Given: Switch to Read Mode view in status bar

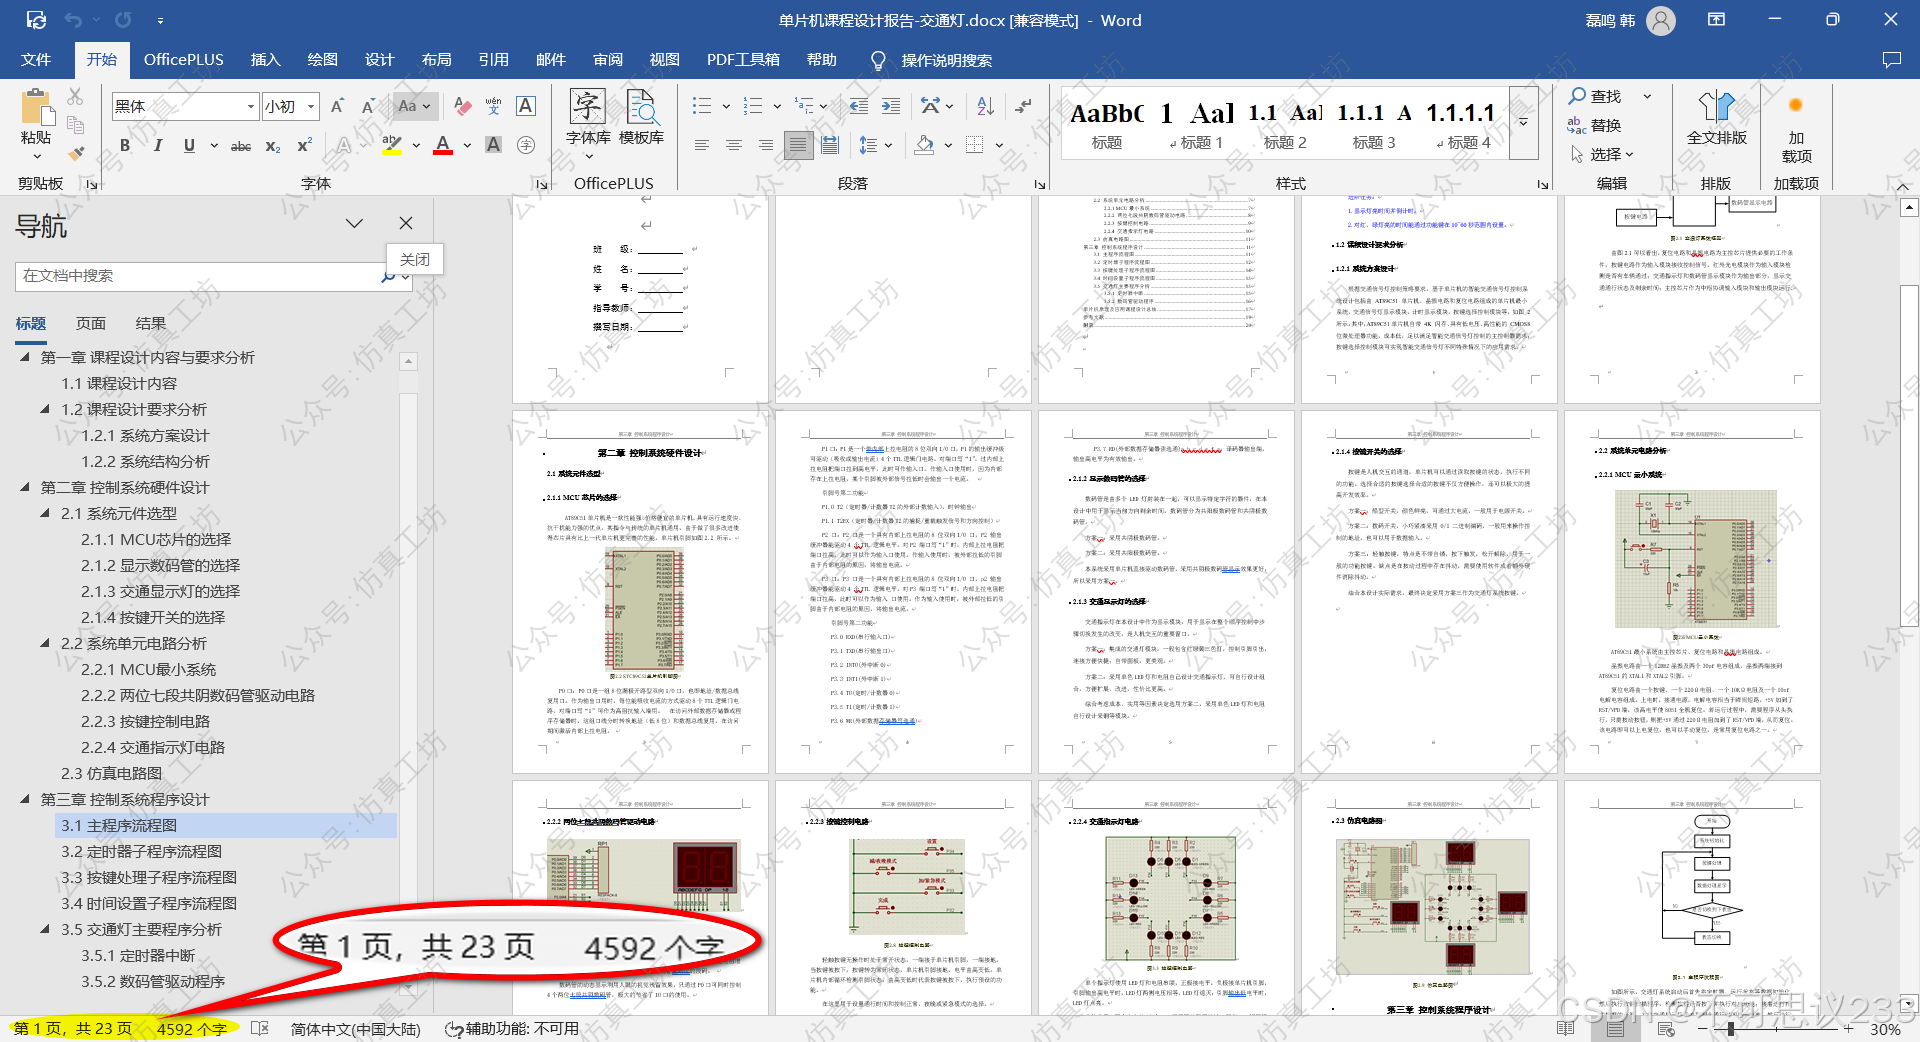Looking at the screenshot, I should pos(1566,1029).
